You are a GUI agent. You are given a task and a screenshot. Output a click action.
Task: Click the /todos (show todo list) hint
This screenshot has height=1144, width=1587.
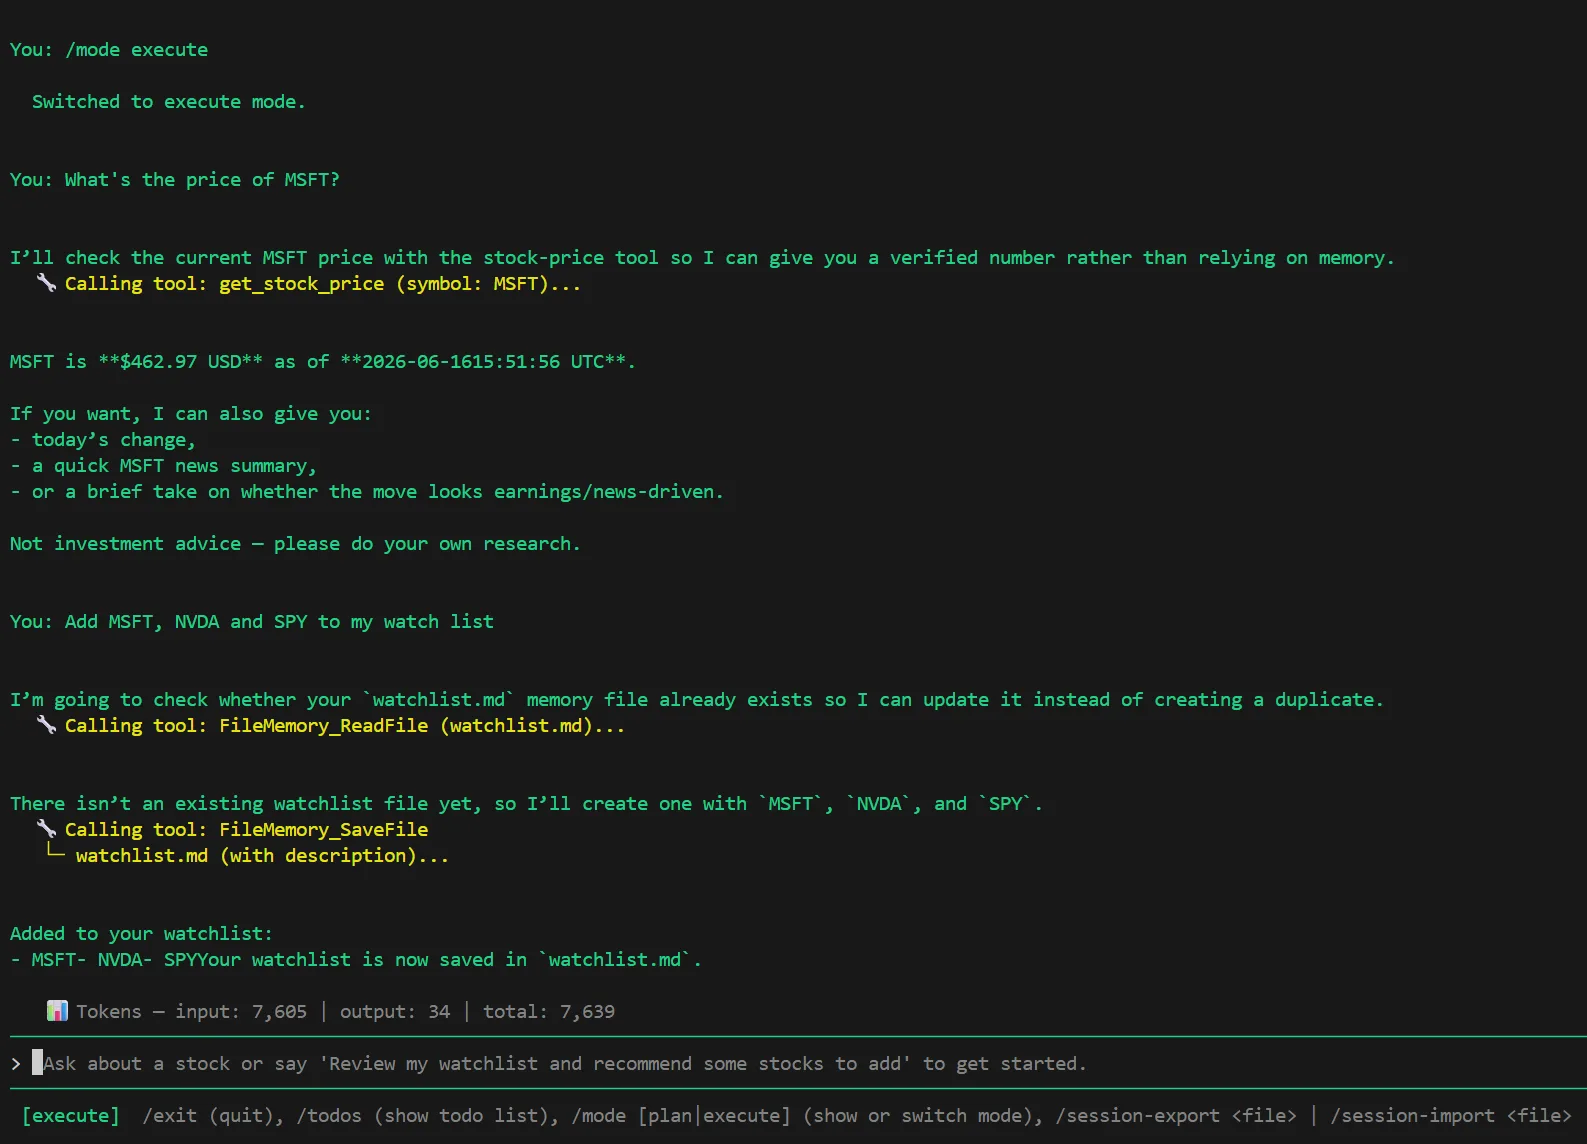tap(427, 1115)
